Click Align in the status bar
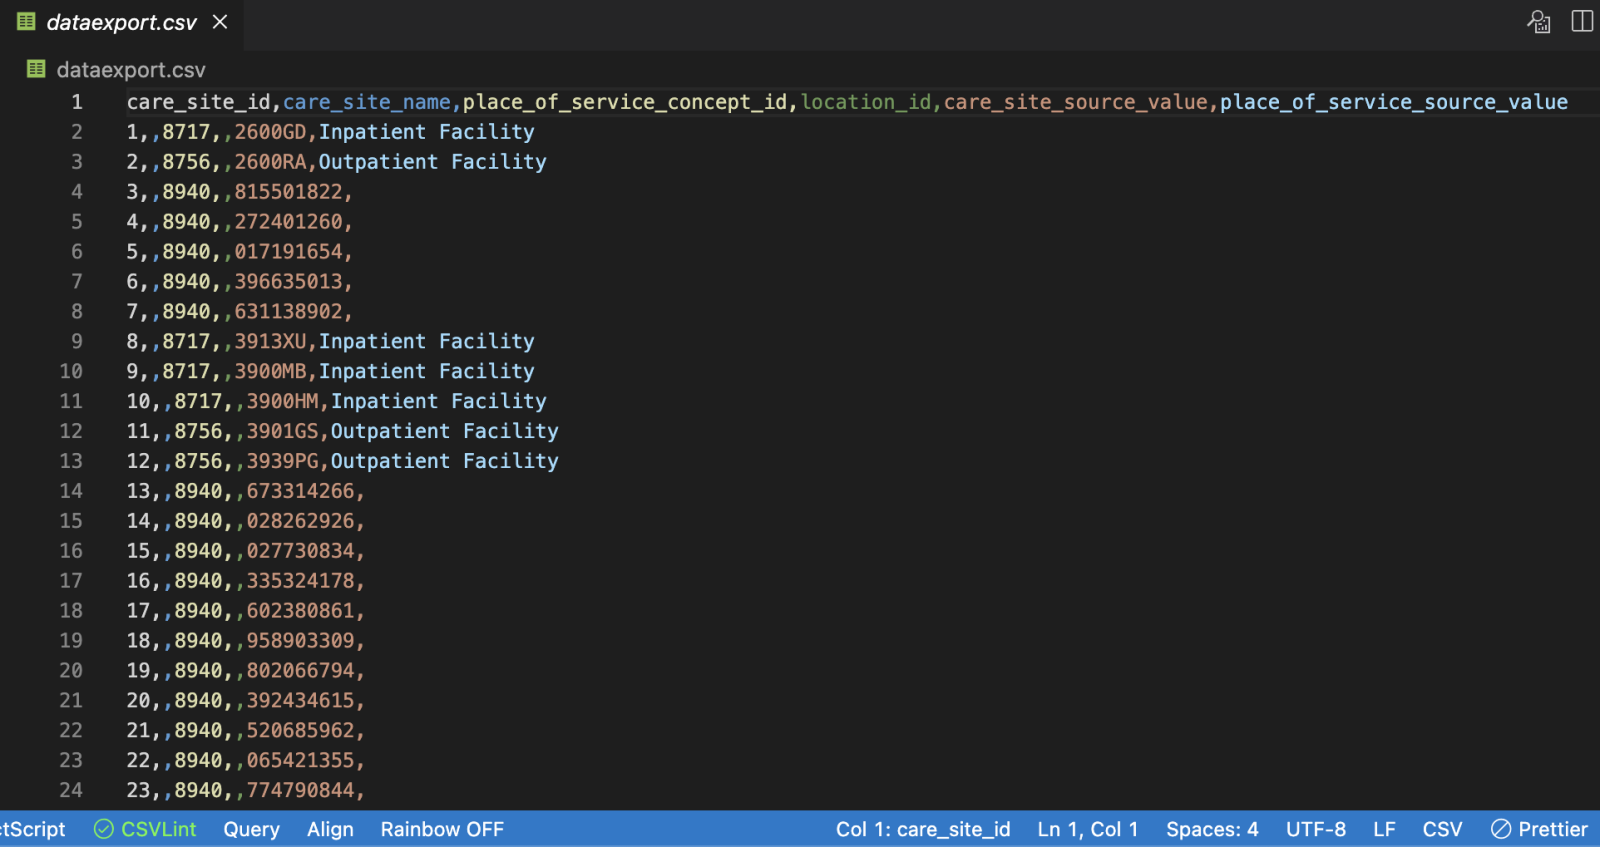The image size is (1600, 847). [x=330, y=829]
